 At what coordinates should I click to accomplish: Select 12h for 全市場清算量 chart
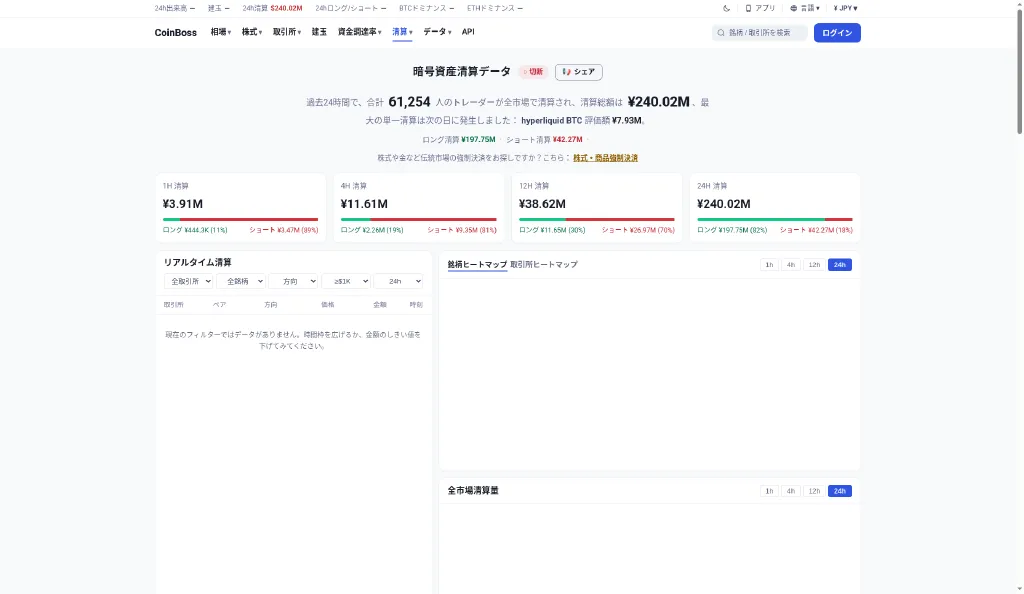814,491
